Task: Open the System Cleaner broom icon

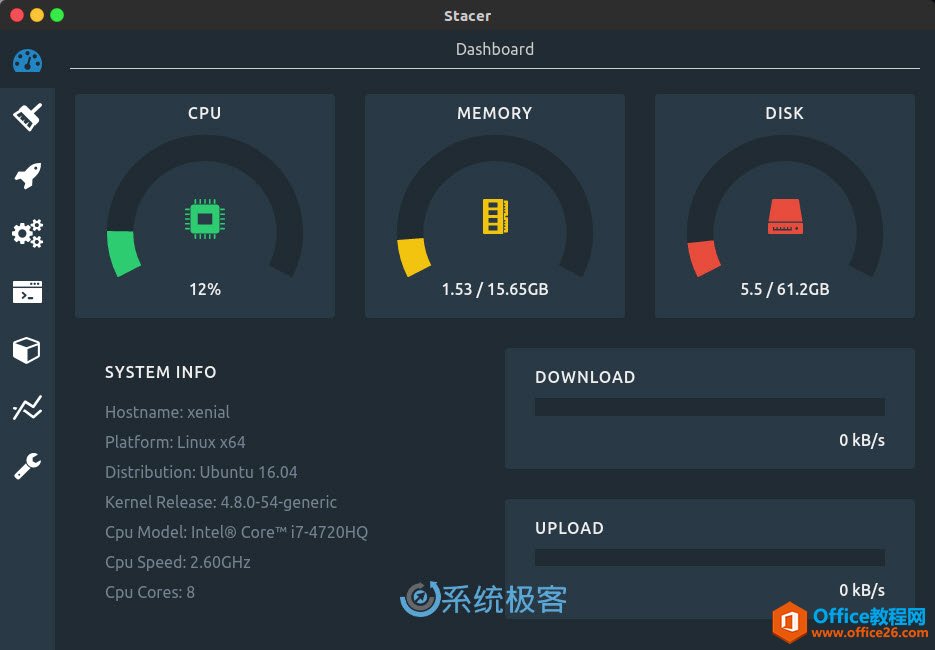Action: (27, 117)
